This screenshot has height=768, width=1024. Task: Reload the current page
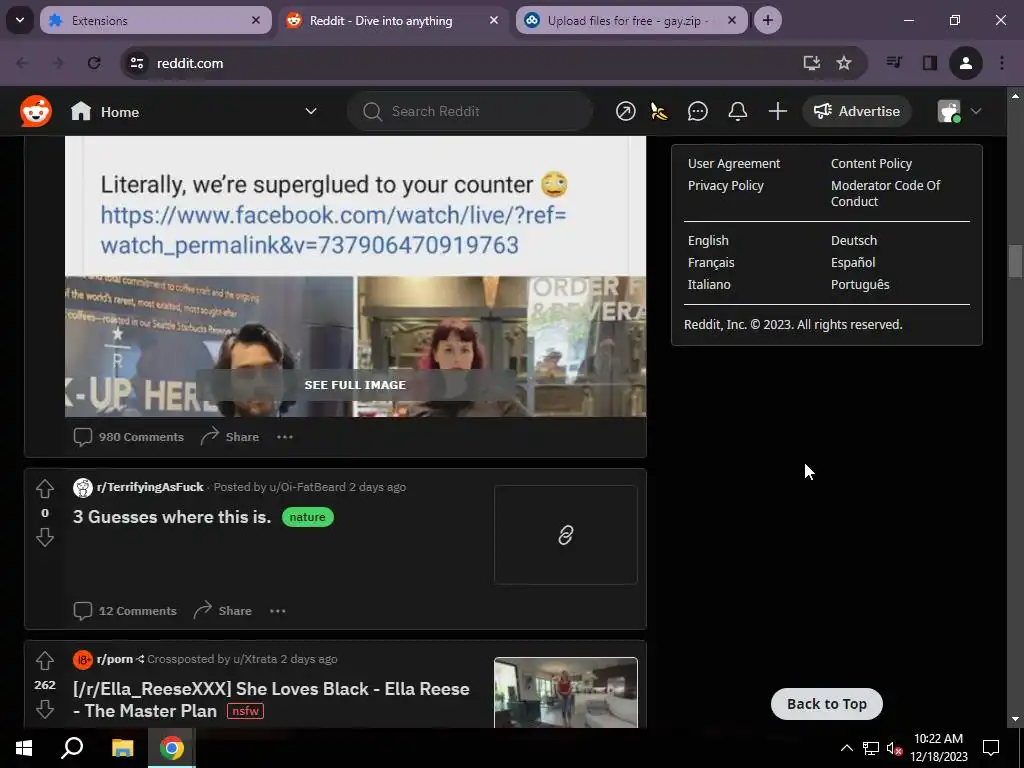coord(94,63)
